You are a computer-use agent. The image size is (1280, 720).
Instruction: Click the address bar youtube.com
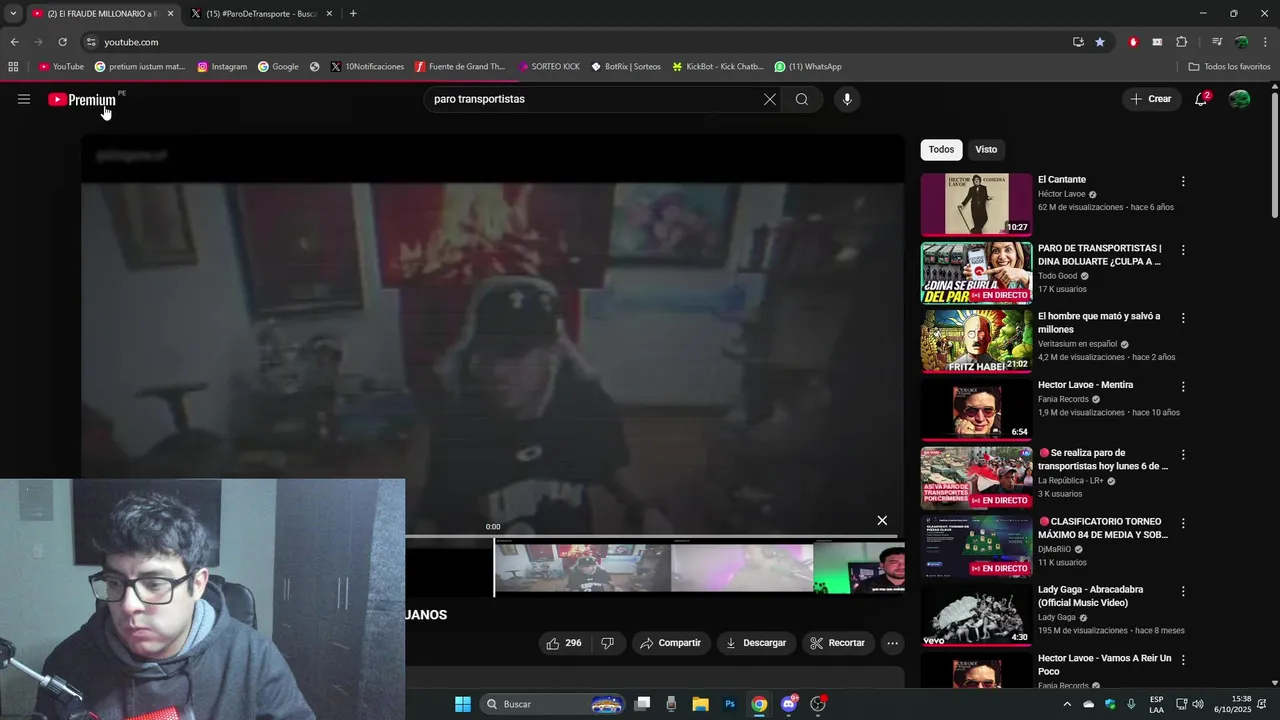(131, 42)
